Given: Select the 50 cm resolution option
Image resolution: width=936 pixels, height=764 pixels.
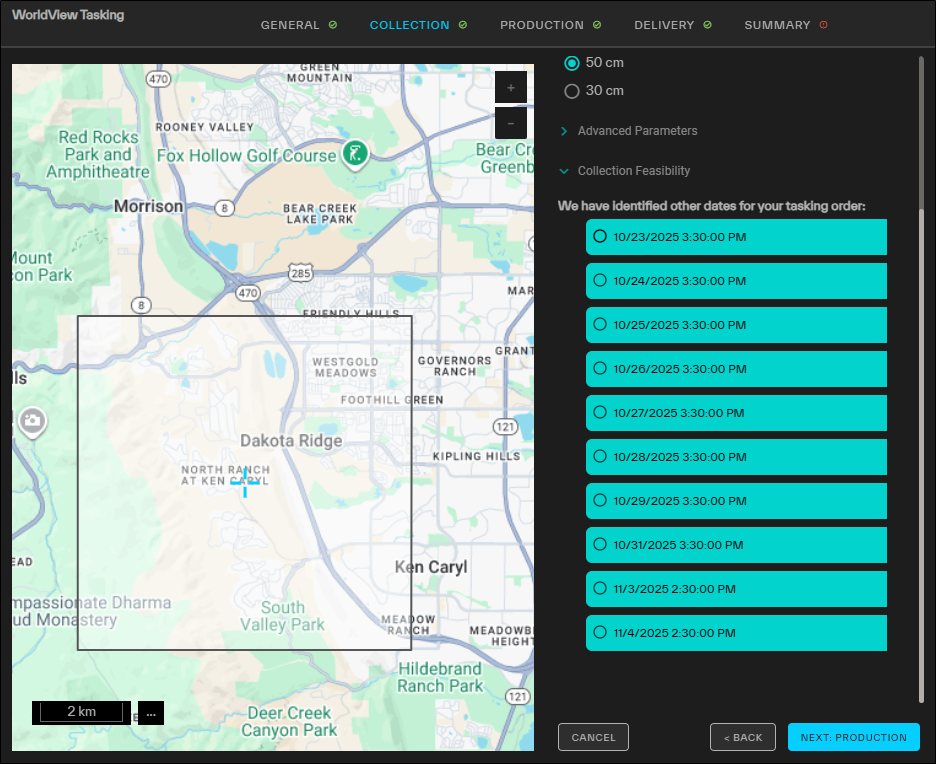Looking at the screenshot, I should point(572,63).
